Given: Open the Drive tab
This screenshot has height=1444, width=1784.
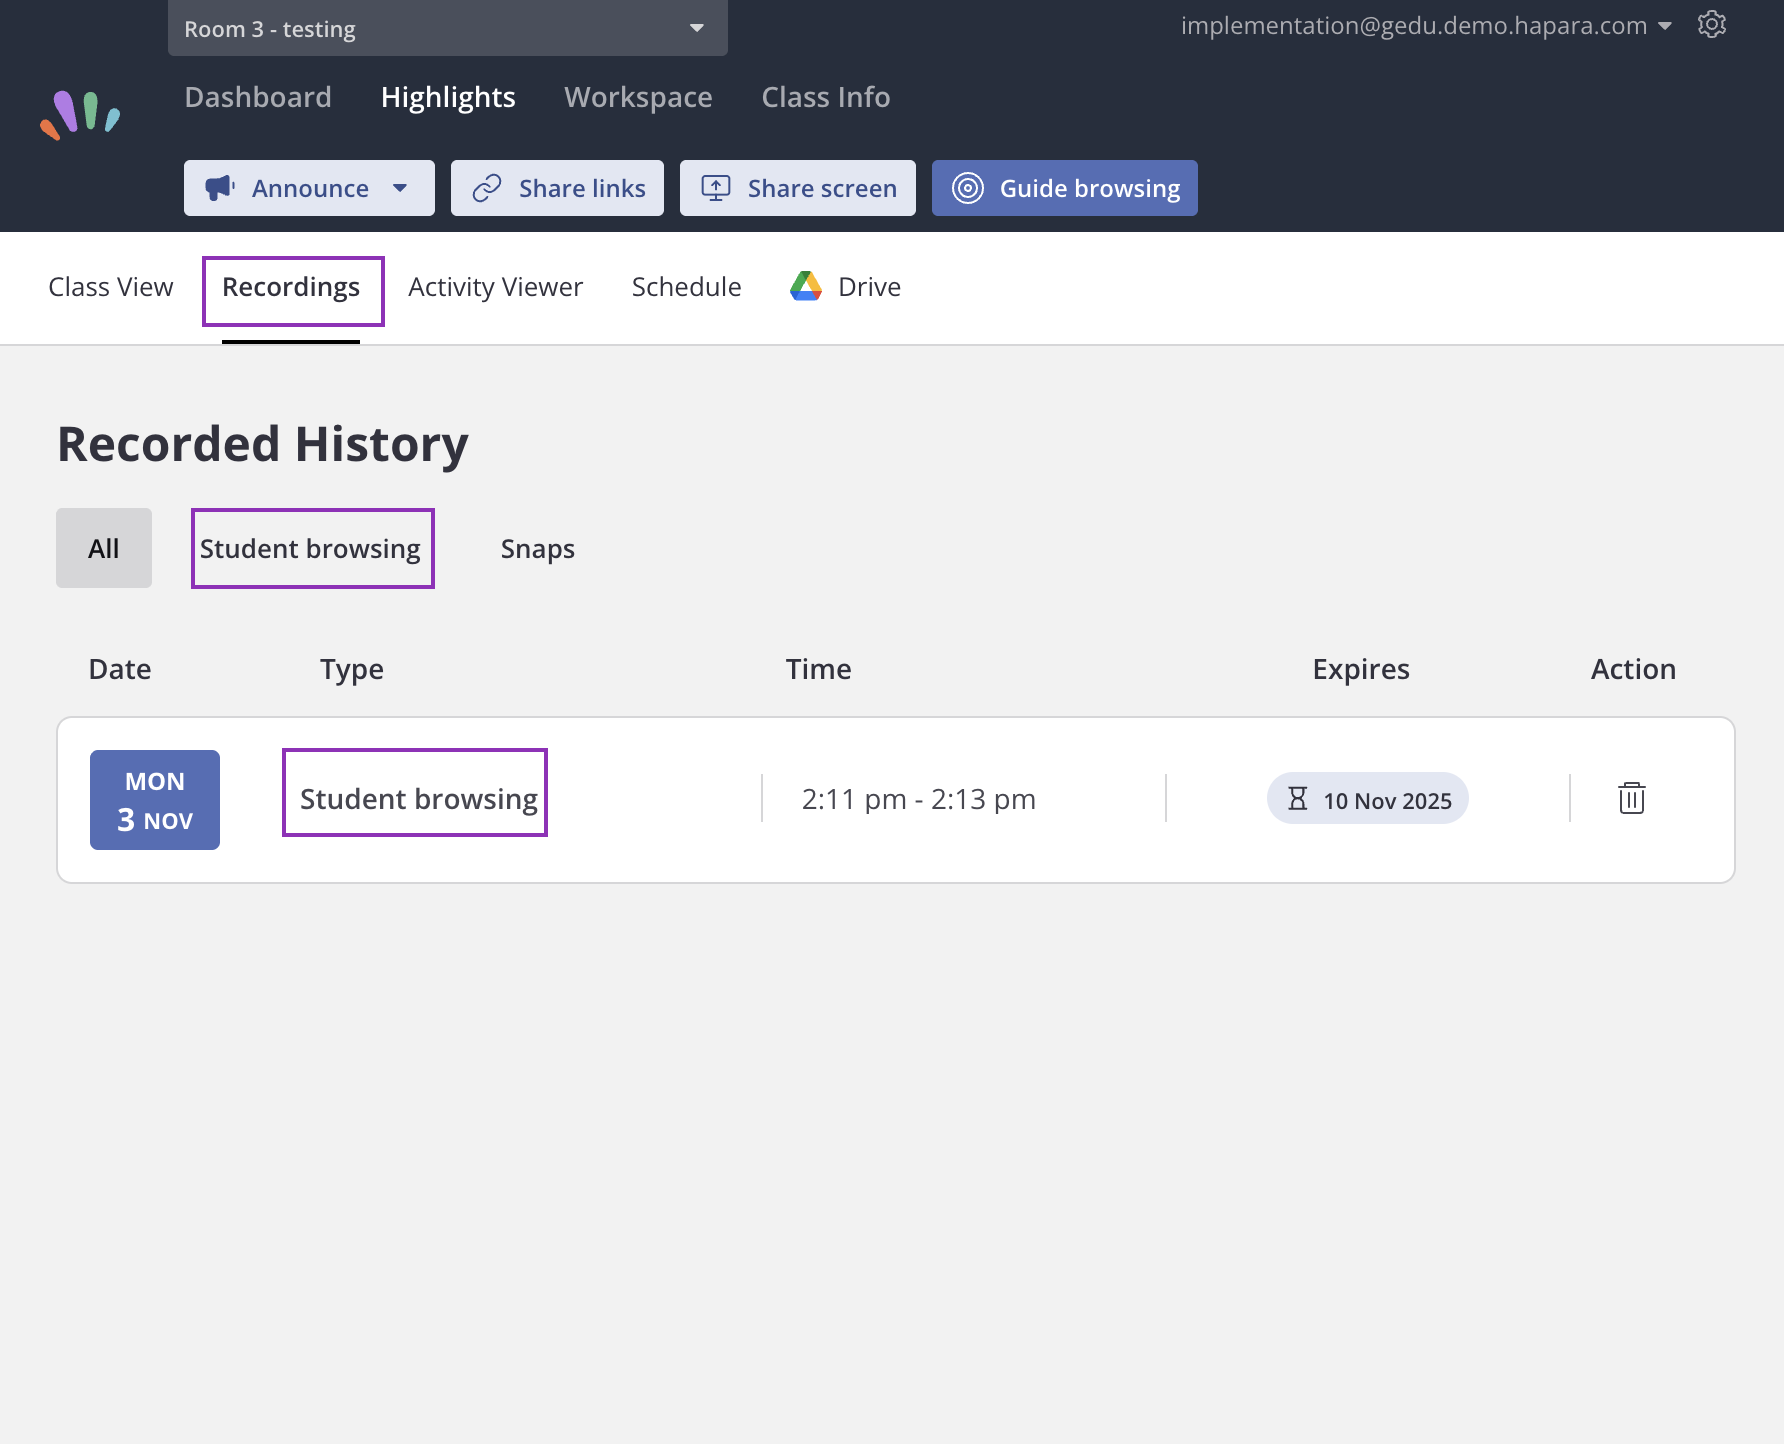Looking at the screenshot, I should coord(846,287).
